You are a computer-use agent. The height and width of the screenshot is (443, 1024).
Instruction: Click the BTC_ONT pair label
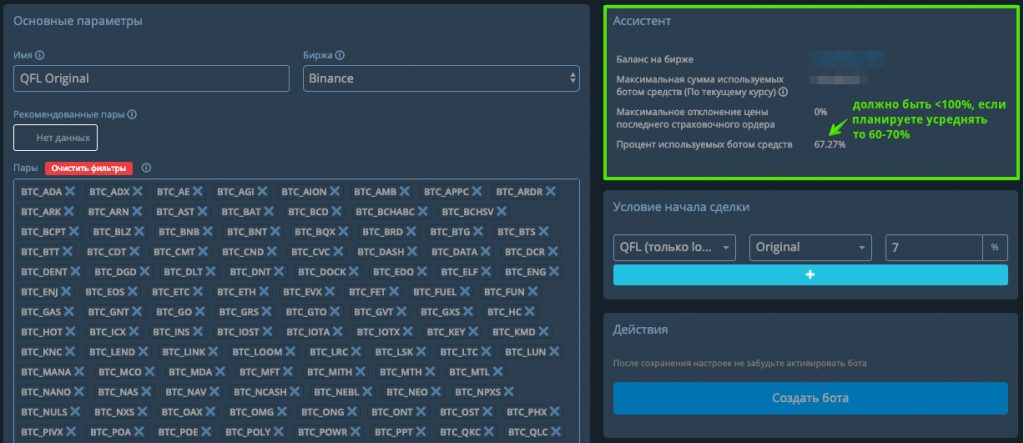tap(391, 412)
